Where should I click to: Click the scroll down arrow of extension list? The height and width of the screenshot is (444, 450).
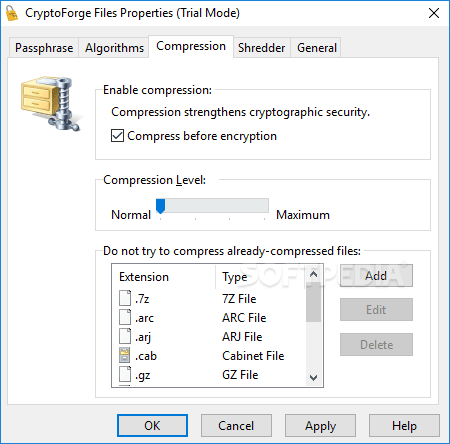click(x=313, y=378)
